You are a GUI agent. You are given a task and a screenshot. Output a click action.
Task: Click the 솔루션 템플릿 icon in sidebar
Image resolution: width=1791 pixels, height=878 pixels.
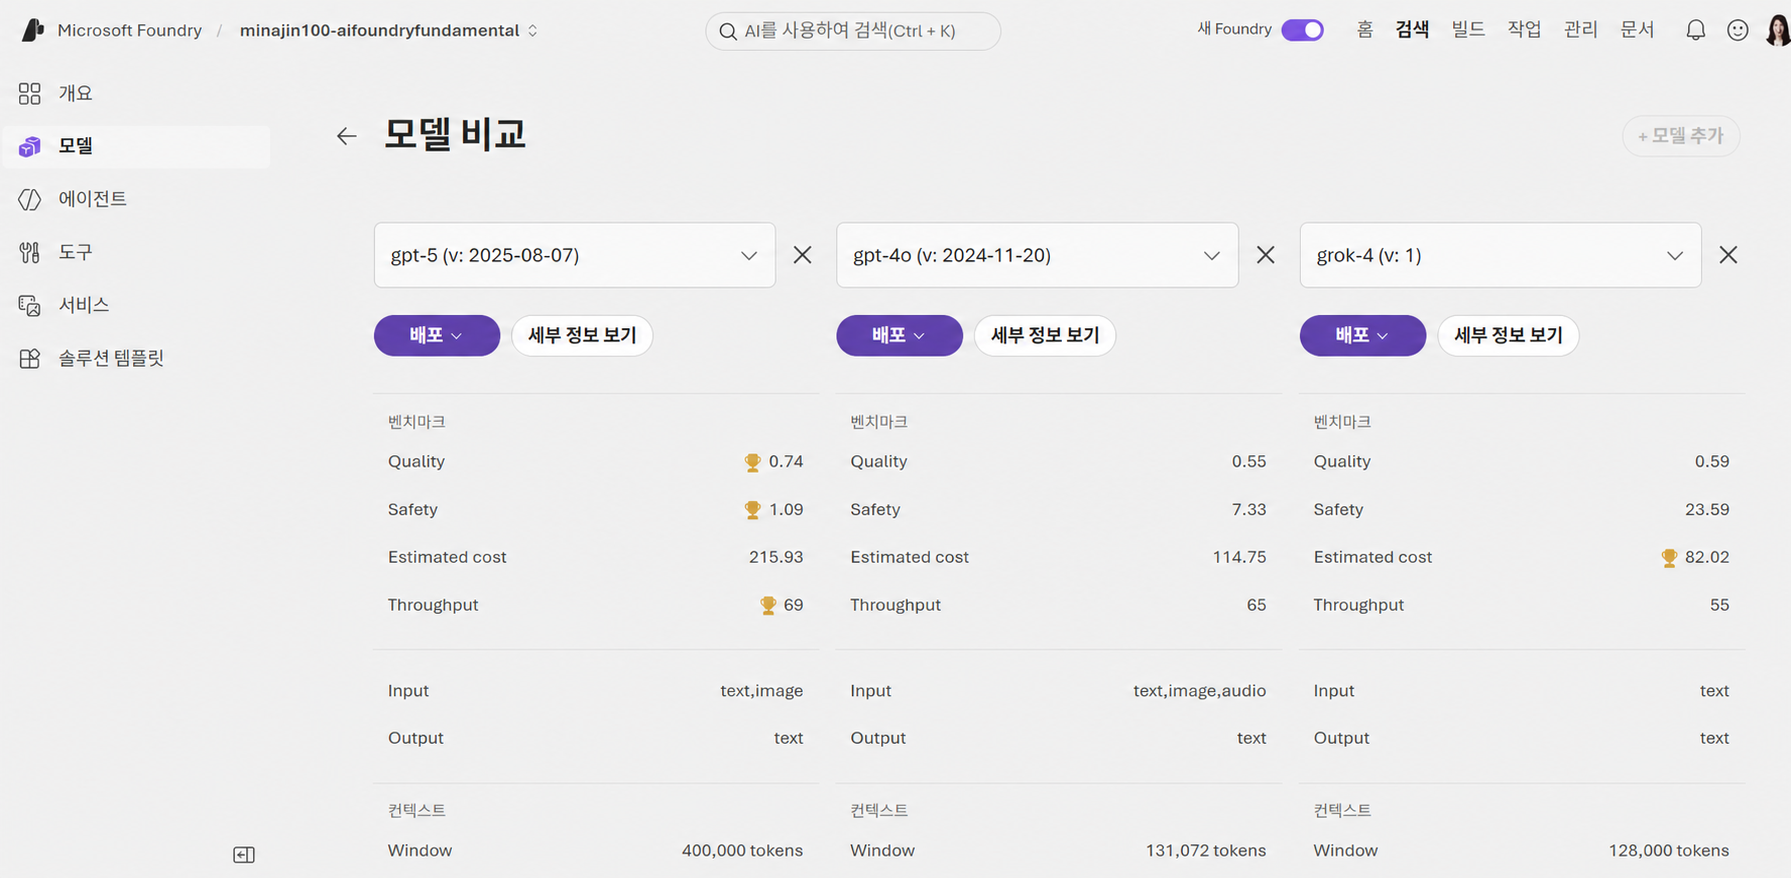[30, 358]
